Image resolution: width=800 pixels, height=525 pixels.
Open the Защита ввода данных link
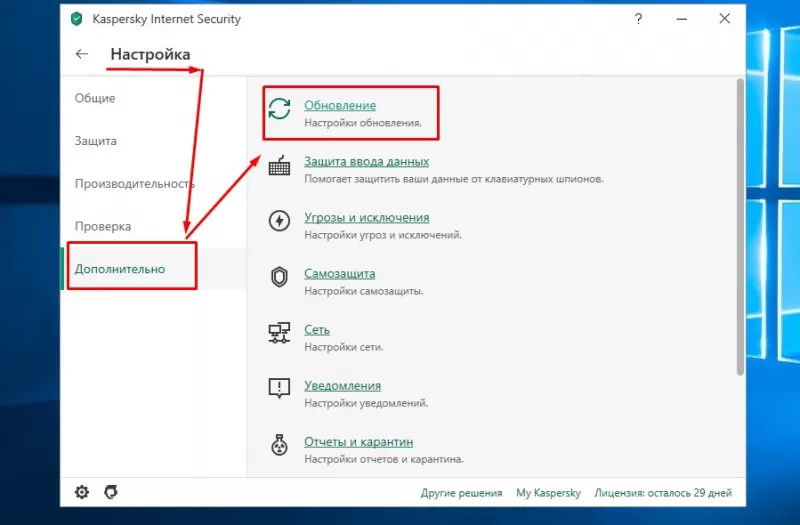coord(366,161)
